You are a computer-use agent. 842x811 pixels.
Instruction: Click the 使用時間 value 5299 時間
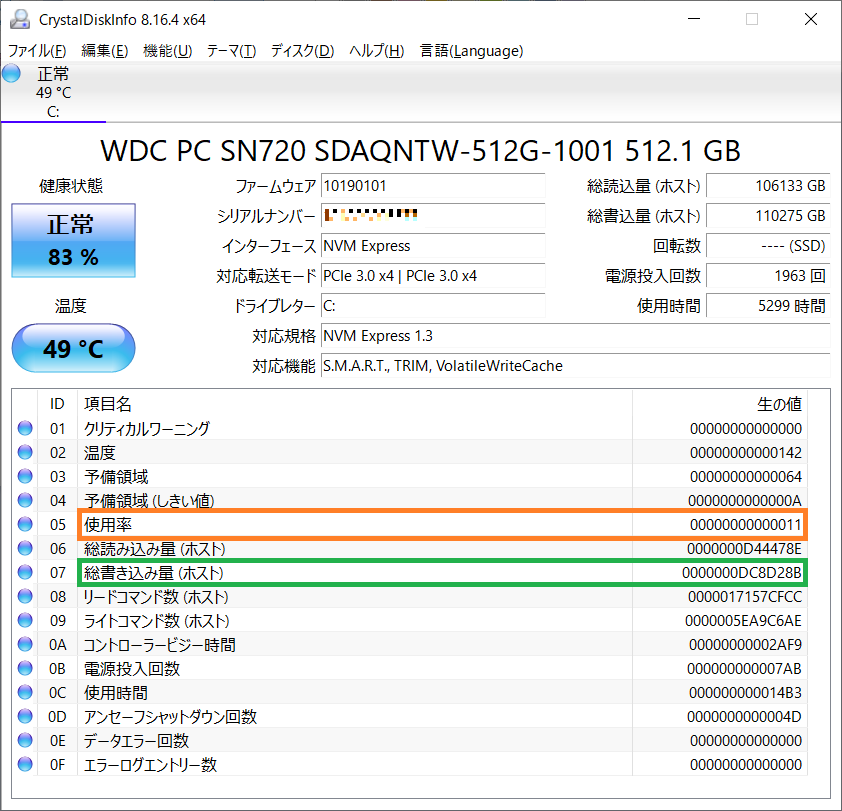point(768,306)
